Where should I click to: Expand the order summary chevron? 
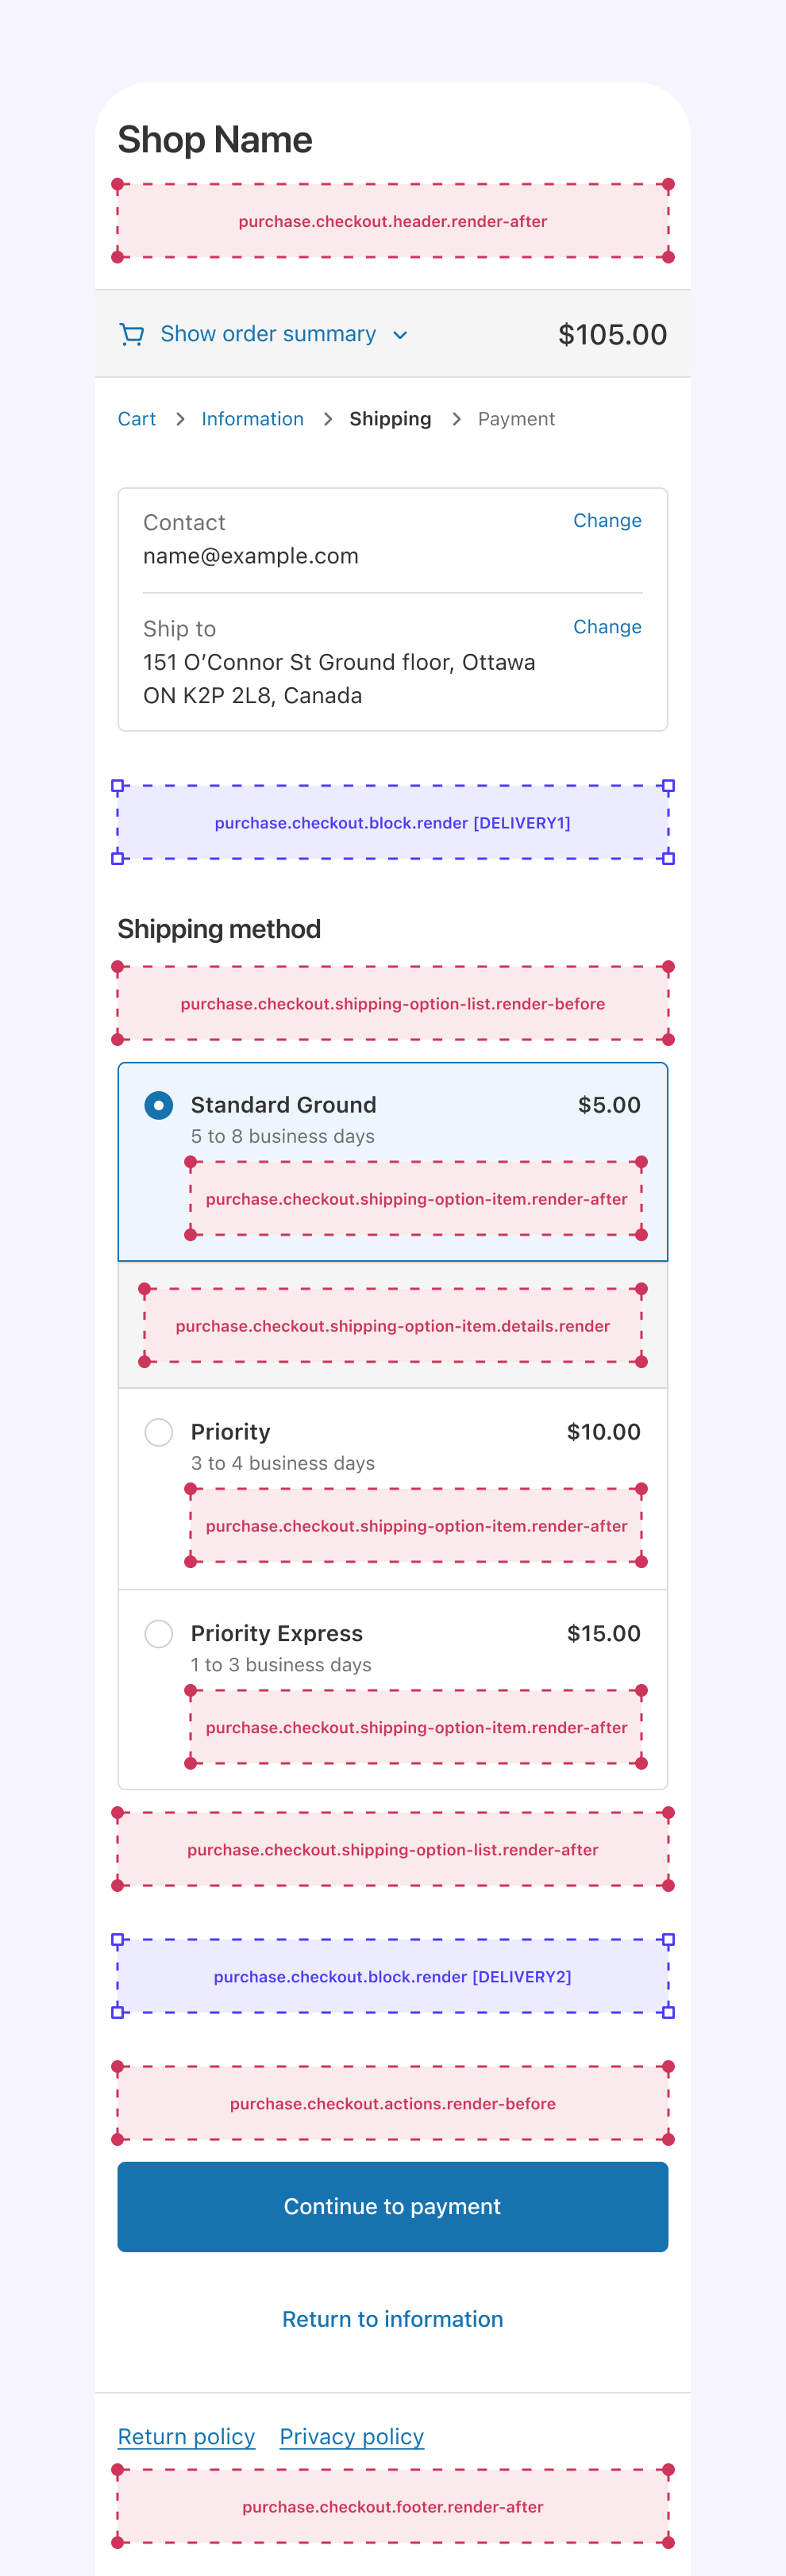[x=400, y=335]
